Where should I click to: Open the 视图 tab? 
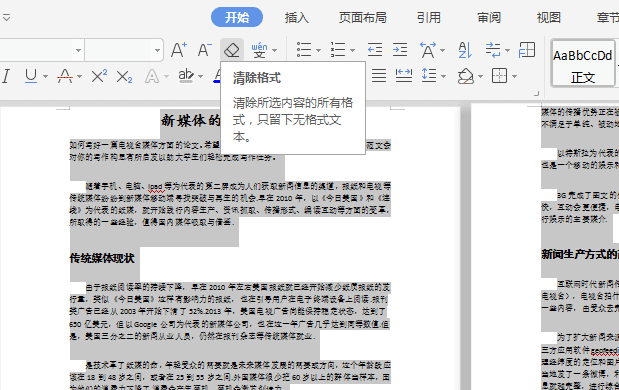(549, 17)
